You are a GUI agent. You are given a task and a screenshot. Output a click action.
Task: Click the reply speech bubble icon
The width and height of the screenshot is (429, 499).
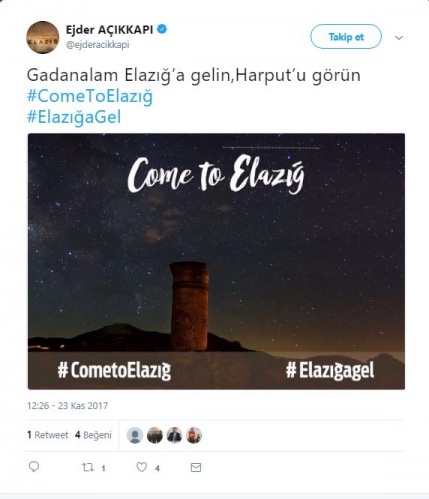(34, 467)
